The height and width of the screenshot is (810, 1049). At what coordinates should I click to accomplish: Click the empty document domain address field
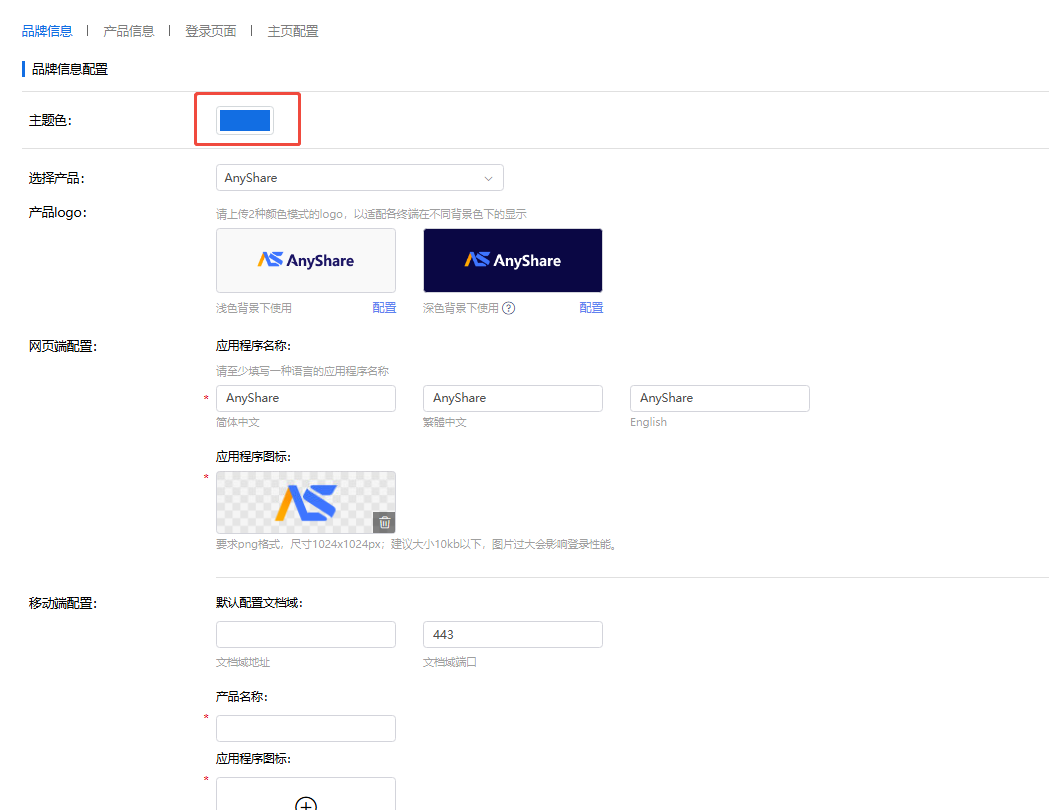pos(306,635)
